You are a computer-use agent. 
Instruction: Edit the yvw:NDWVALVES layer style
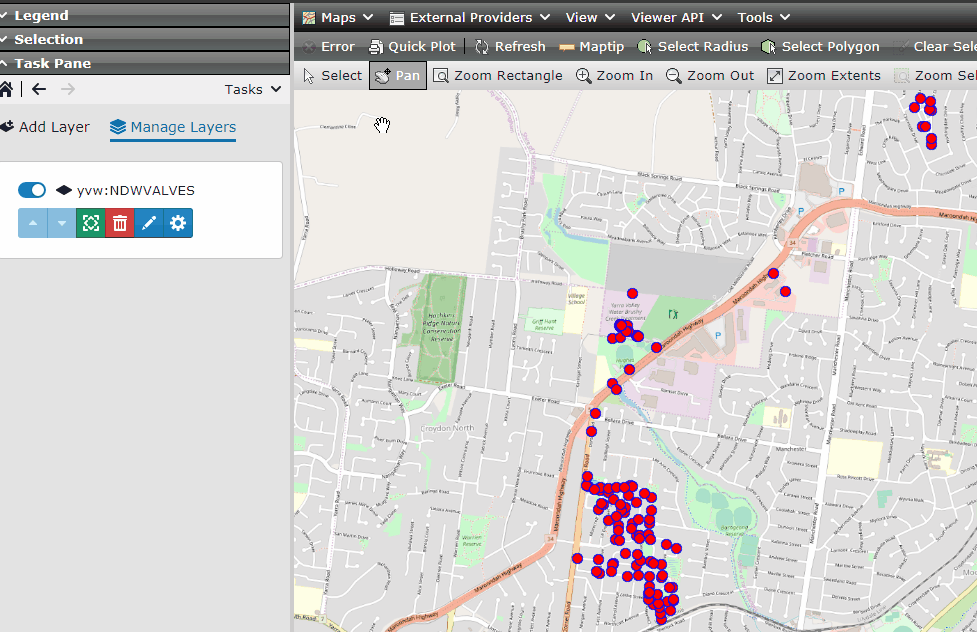click(148, 223)
